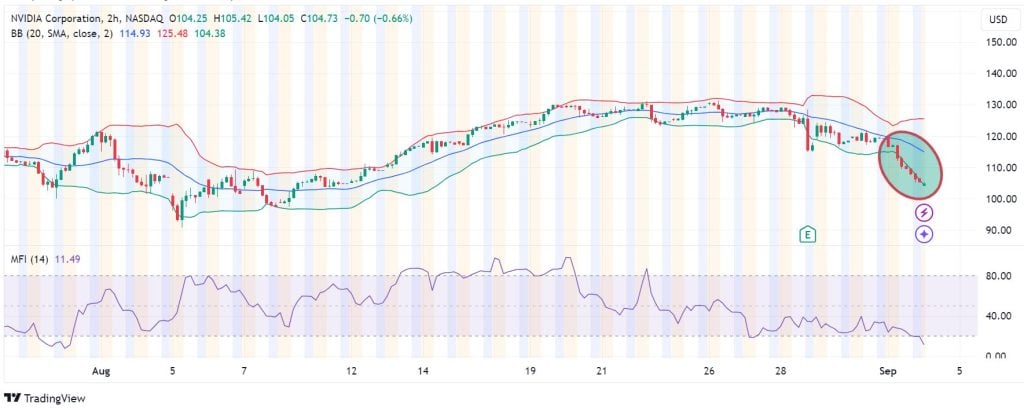Image resolution: width=1024 pixels, height=411 pixels.
Task: Click the 21 date label on time axis
Action: [x=602, y=372]
